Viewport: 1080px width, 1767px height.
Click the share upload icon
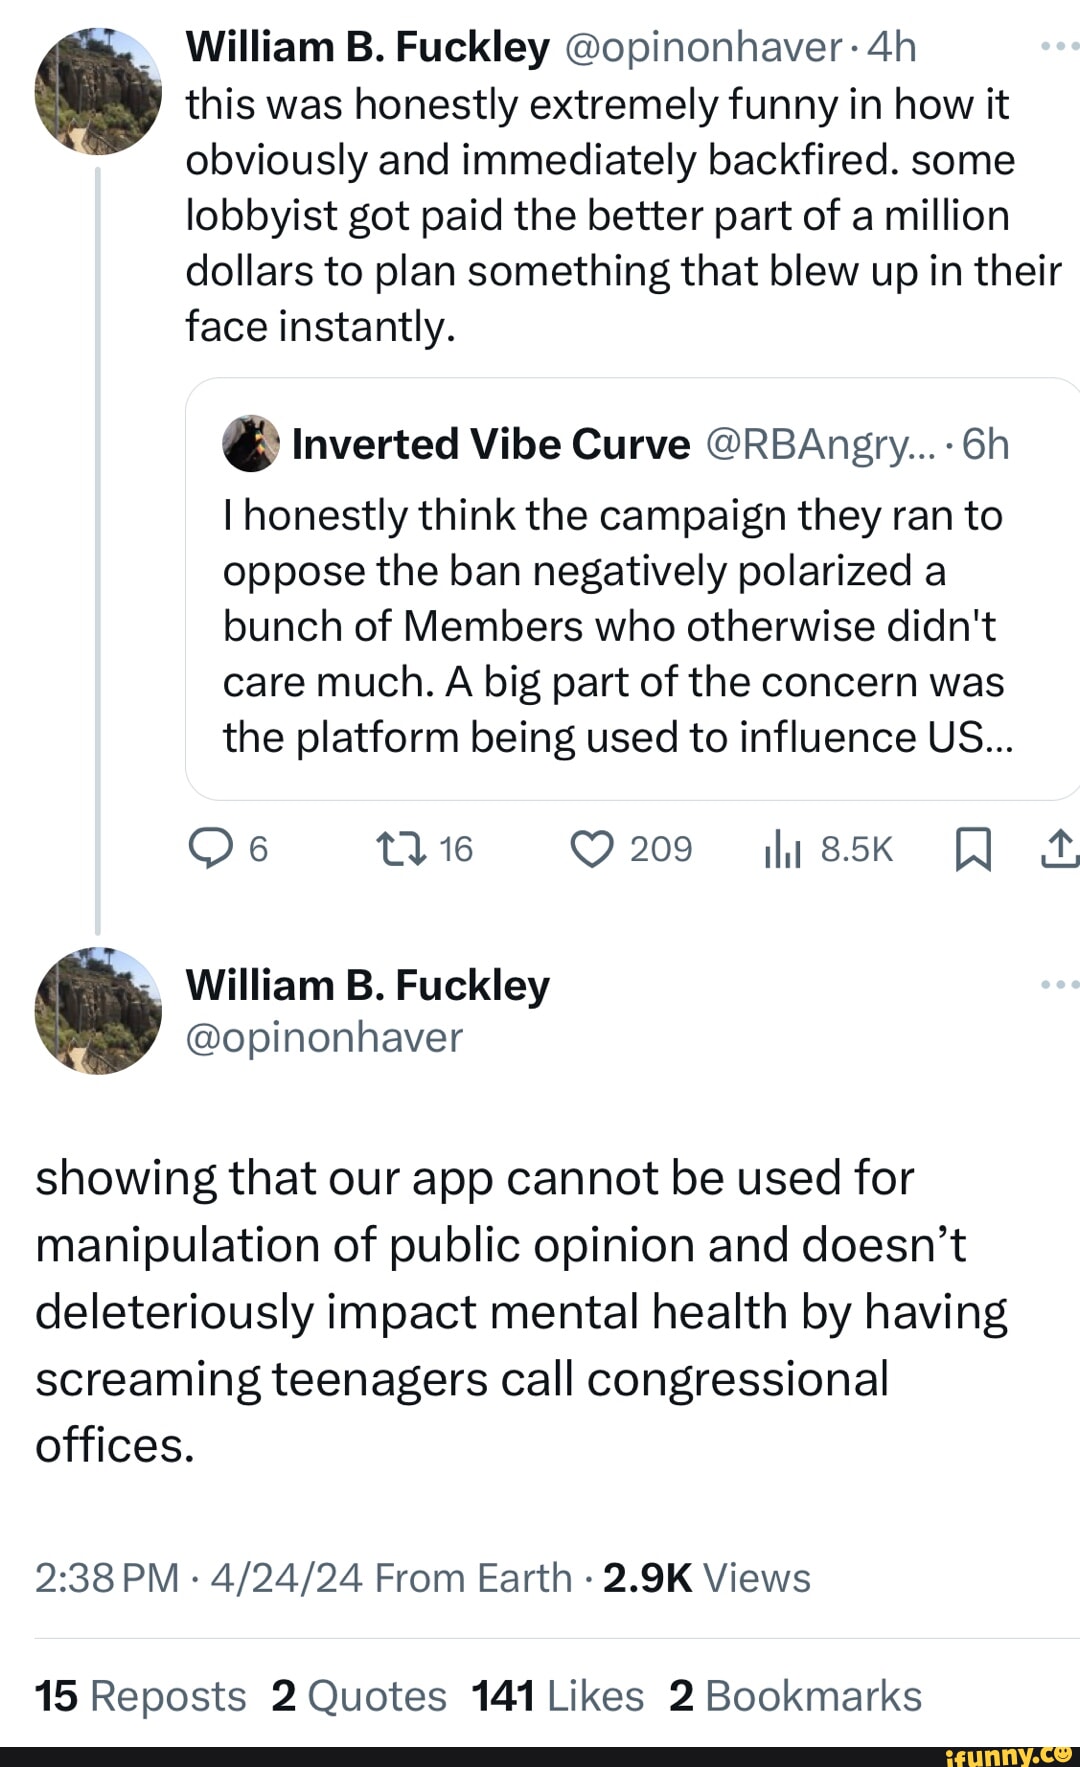click(1059, 849)
